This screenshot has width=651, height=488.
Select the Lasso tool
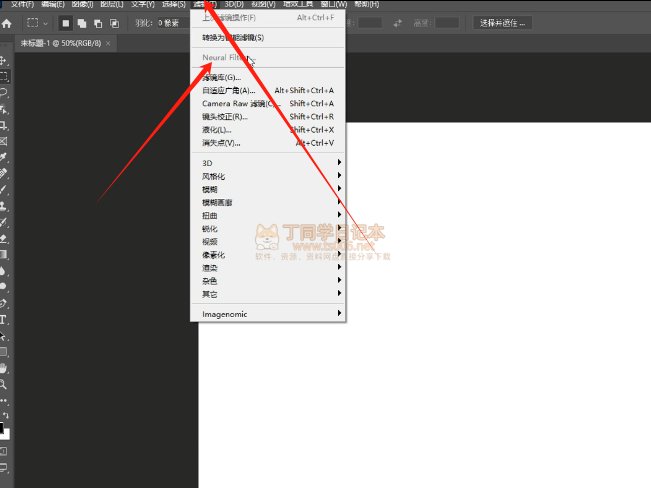pyautogui.click(x=4, y=93)
